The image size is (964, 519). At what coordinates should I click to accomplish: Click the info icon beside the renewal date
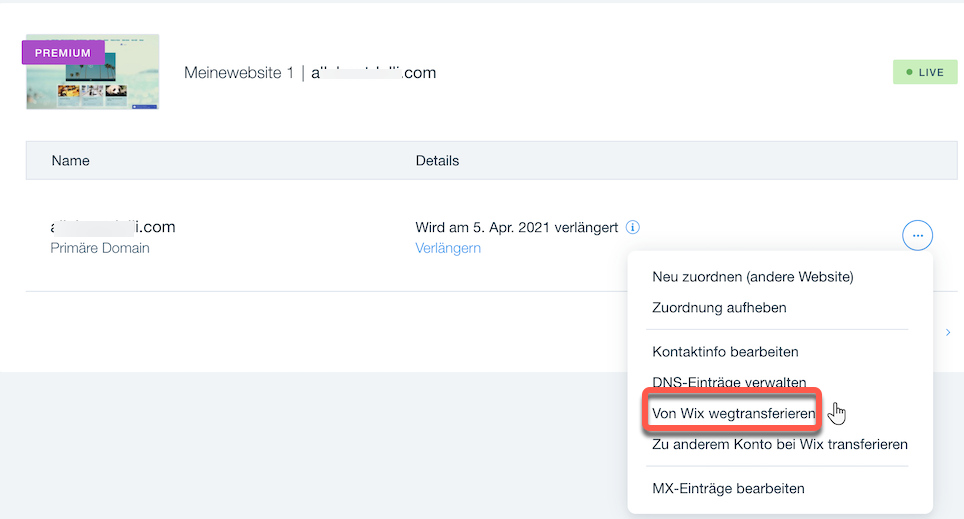(633, 227)
